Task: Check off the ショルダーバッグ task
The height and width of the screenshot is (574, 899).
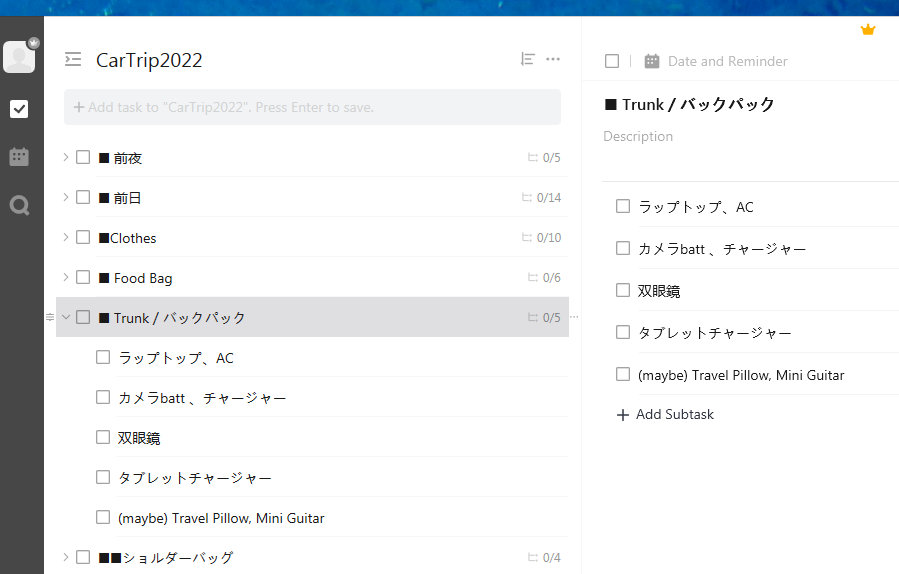Action: (x=83, y=557)
